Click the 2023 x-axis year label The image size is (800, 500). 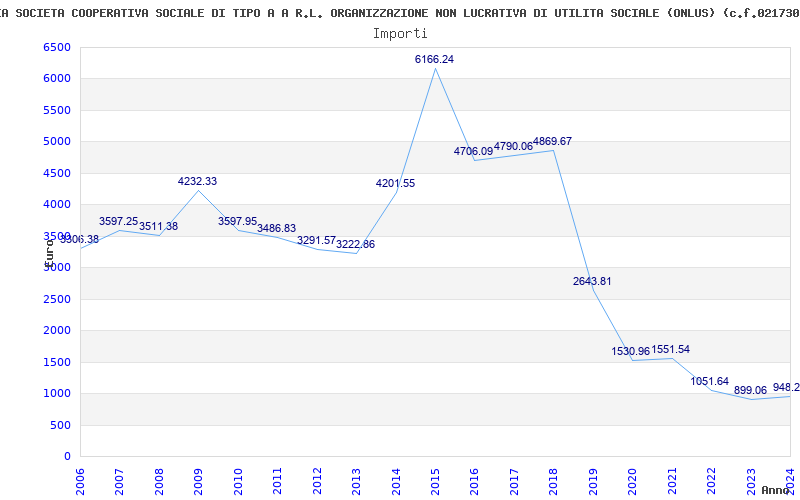pyautogui.click(x=751, y=481)
